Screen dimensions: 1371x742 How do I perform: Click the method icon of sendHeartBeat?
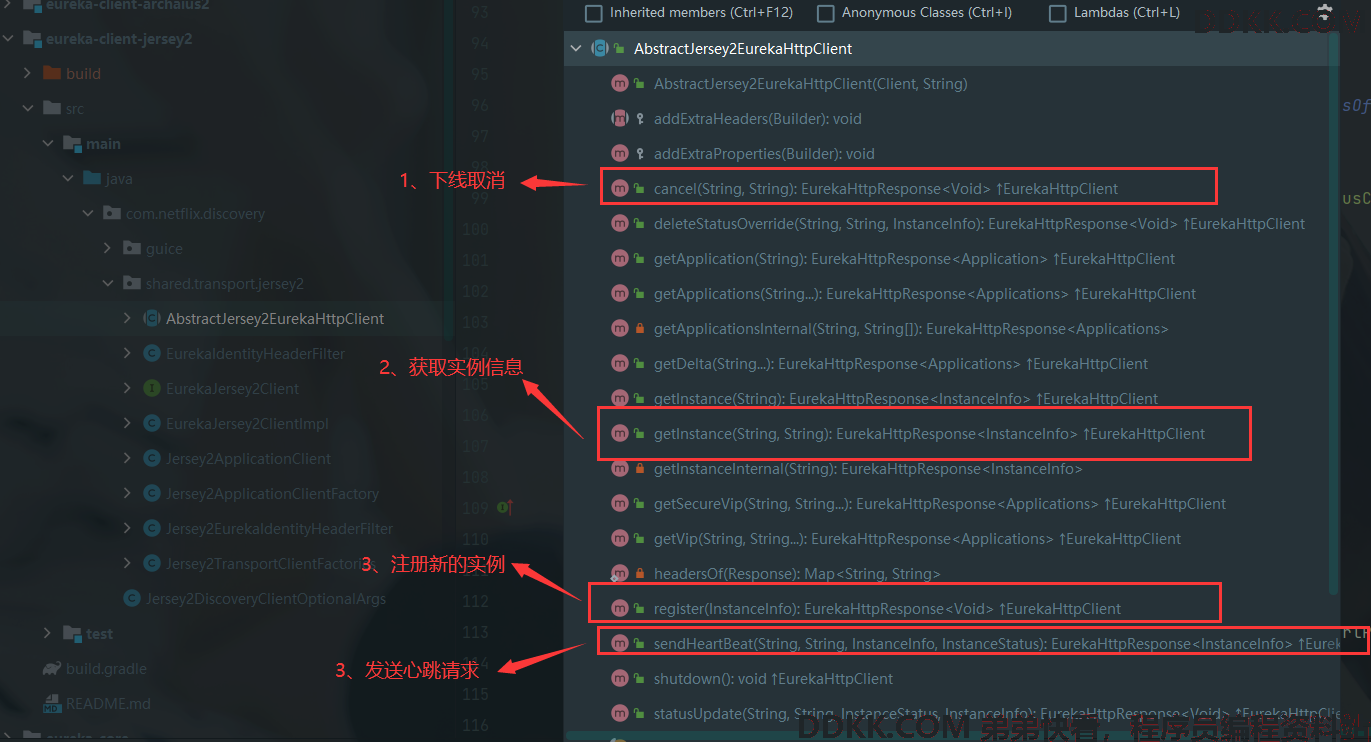tap(619, 644)
